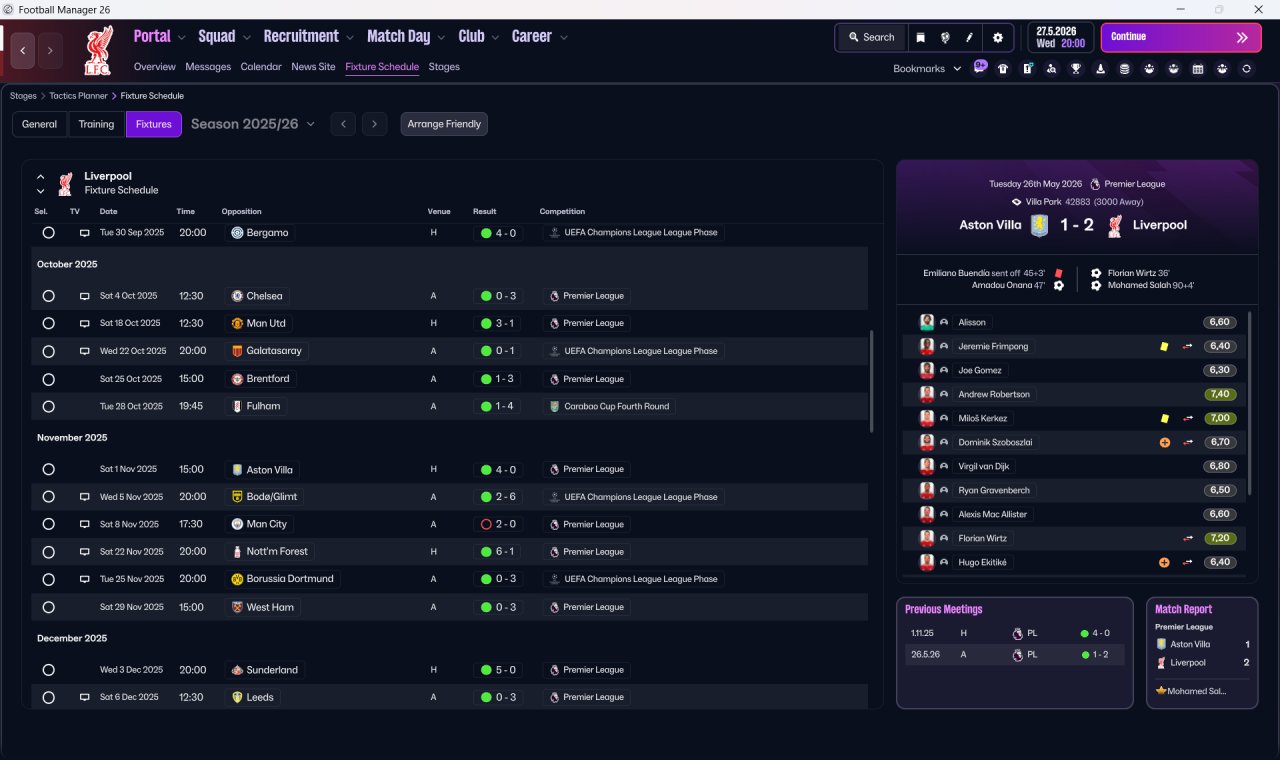Select the radio button for the Bergamo fixture

pos(48,233)
